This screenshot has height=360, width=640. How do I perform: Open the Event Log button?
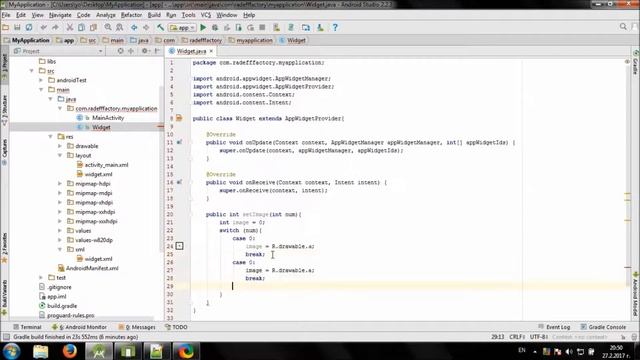click(x=554, y=327)
